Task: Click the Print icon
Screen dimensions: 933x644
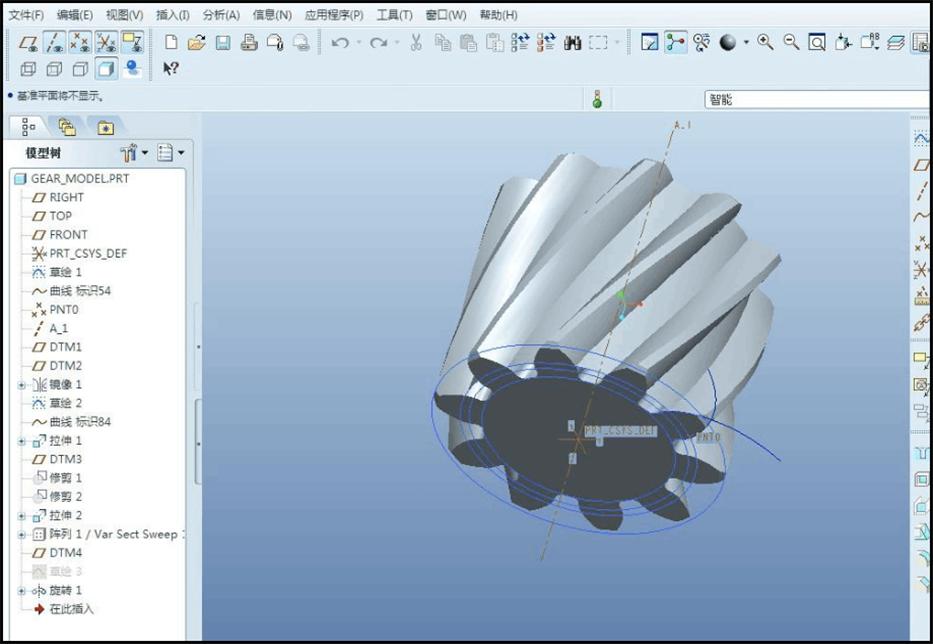Action: click(x=249, y=42)
